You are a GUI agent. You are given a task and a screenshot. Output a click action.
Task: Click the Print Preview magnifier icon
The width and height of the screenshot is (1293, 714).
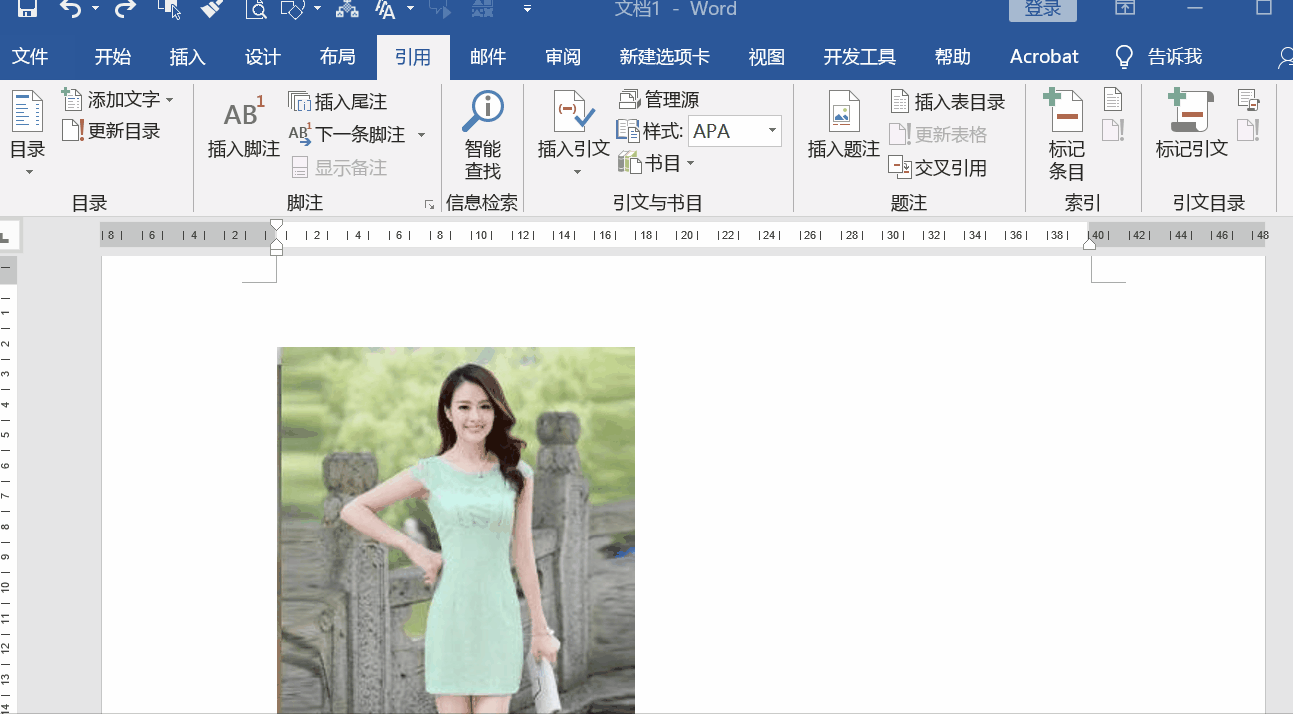pos(257,9)
